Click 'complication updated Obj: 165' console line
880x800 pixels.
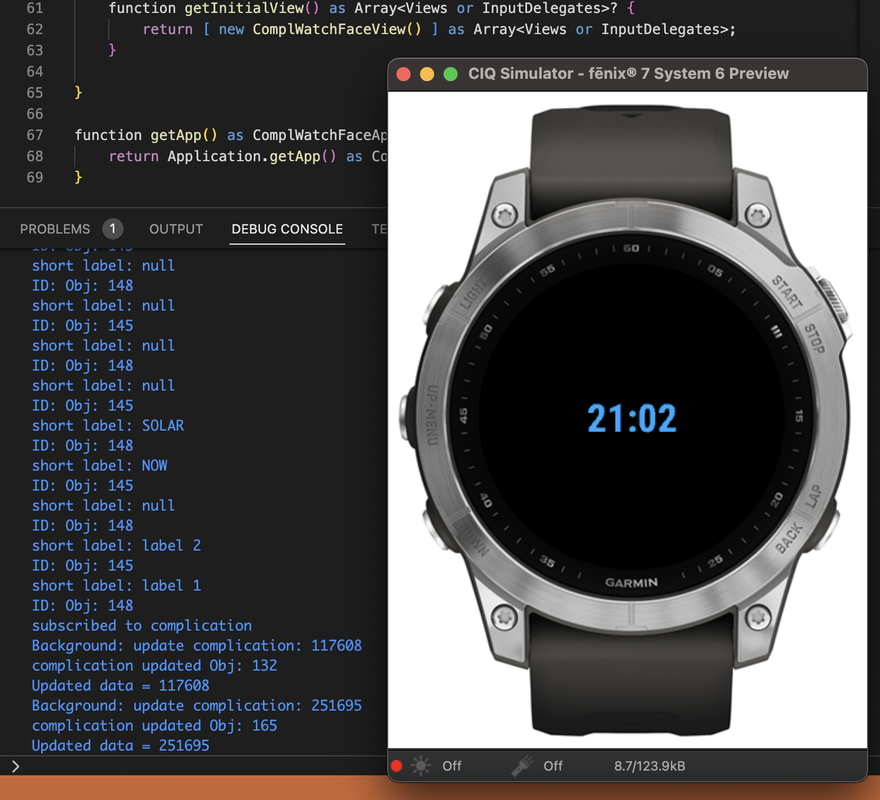tap(154, 725)
